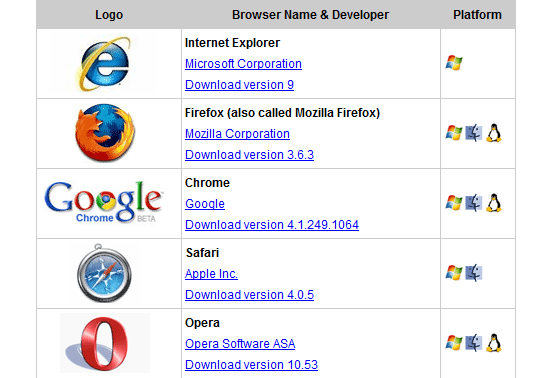Click the Browser Name & Developer header
The height and width of the screenshot is (378, 550).
[x=310, y=15]
